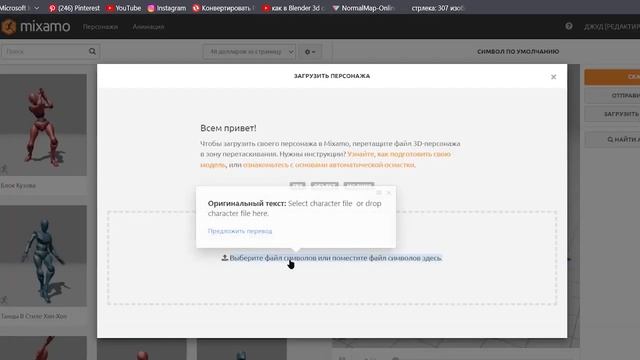Click 'Оригинальный текст:' label in popup

click(247, 203)
